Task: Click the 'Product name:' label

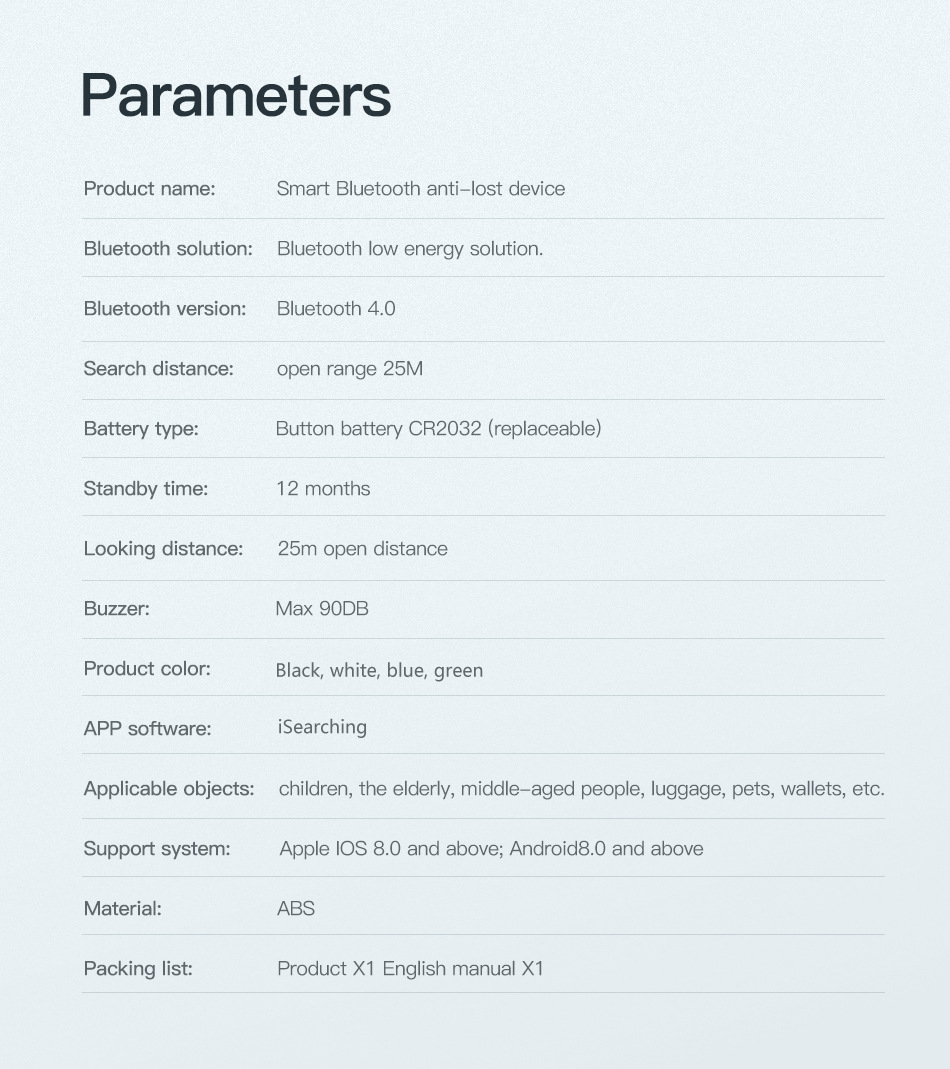Action: pos(149,189)
